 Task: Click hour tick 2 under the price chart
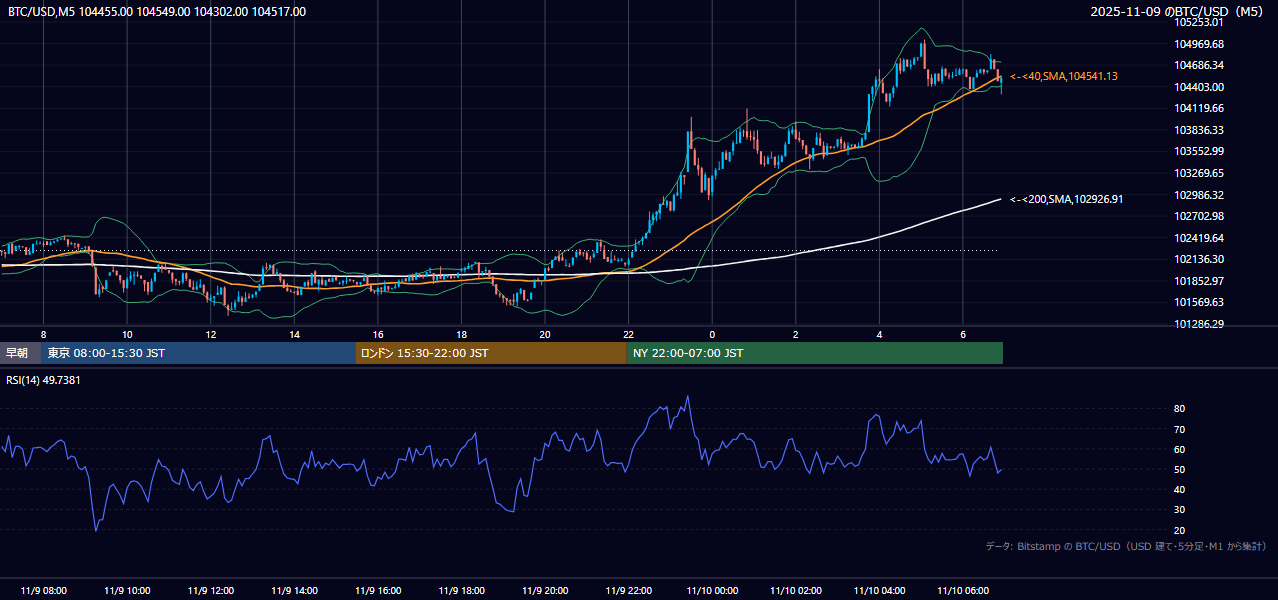click(796, 334)
